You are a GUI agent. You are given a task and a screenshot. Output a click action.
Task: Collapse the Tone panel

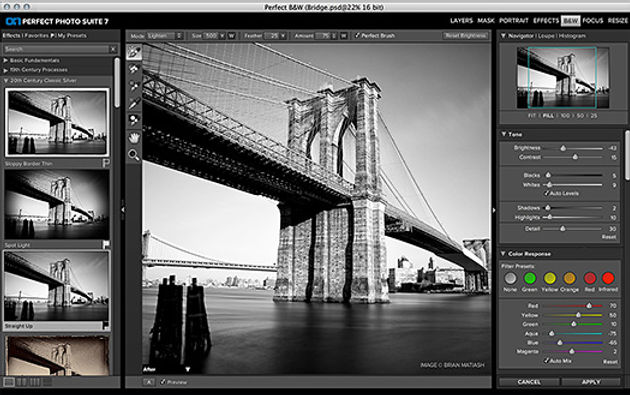[503, 134]
